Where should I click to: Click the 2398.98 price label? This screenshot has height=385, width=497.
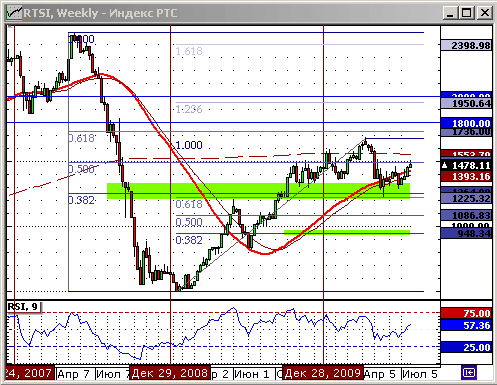467,45
